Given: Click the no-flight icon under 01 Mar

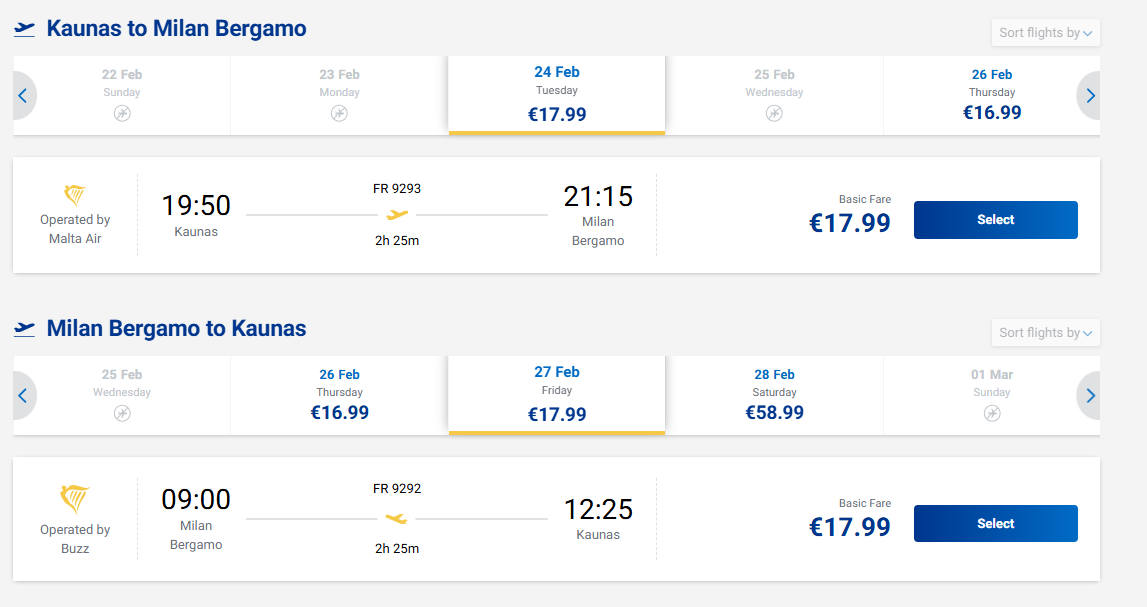Looking at the screenshot, I should (992, 413).
